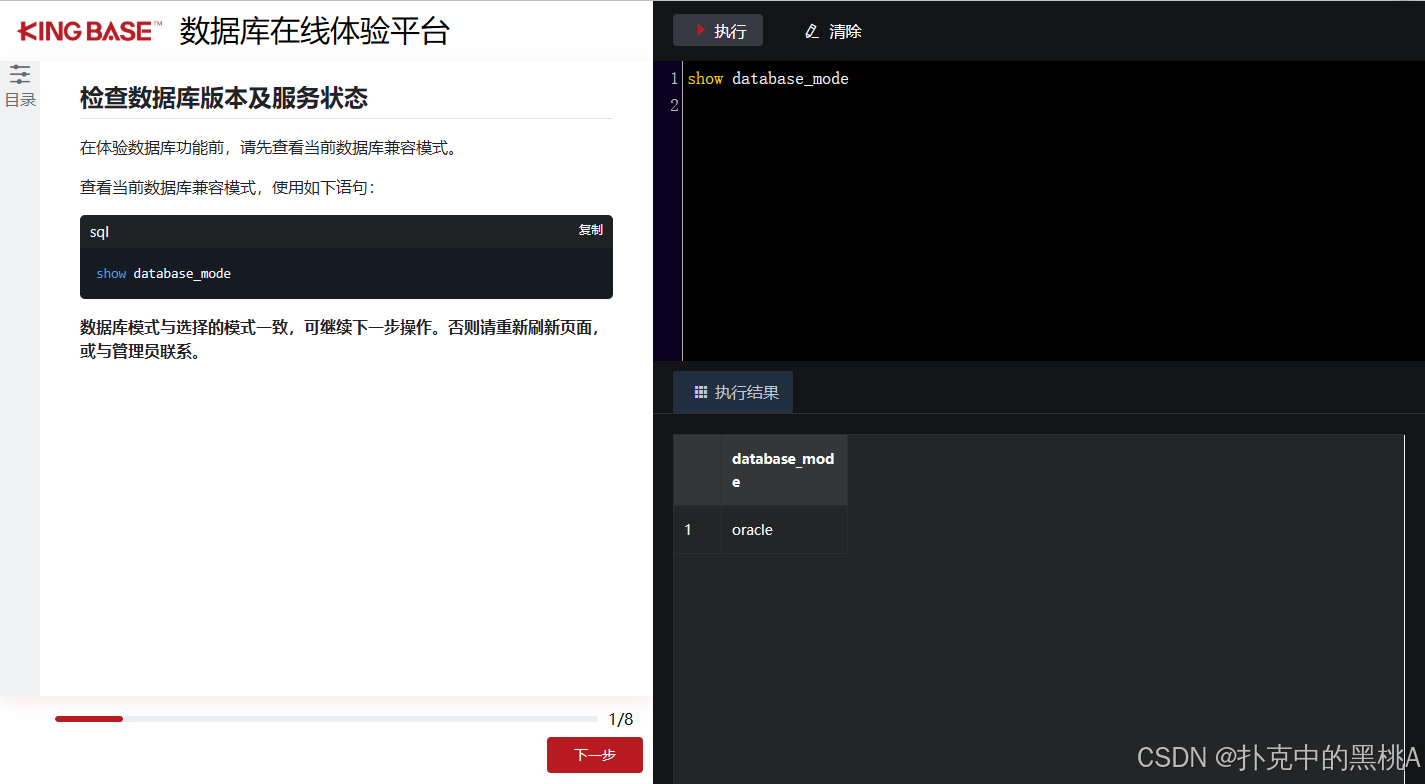This screenshot has width=1425, height=784.
Task: Click the 数据库在线体验平台 title
Action: pos(315,31)
